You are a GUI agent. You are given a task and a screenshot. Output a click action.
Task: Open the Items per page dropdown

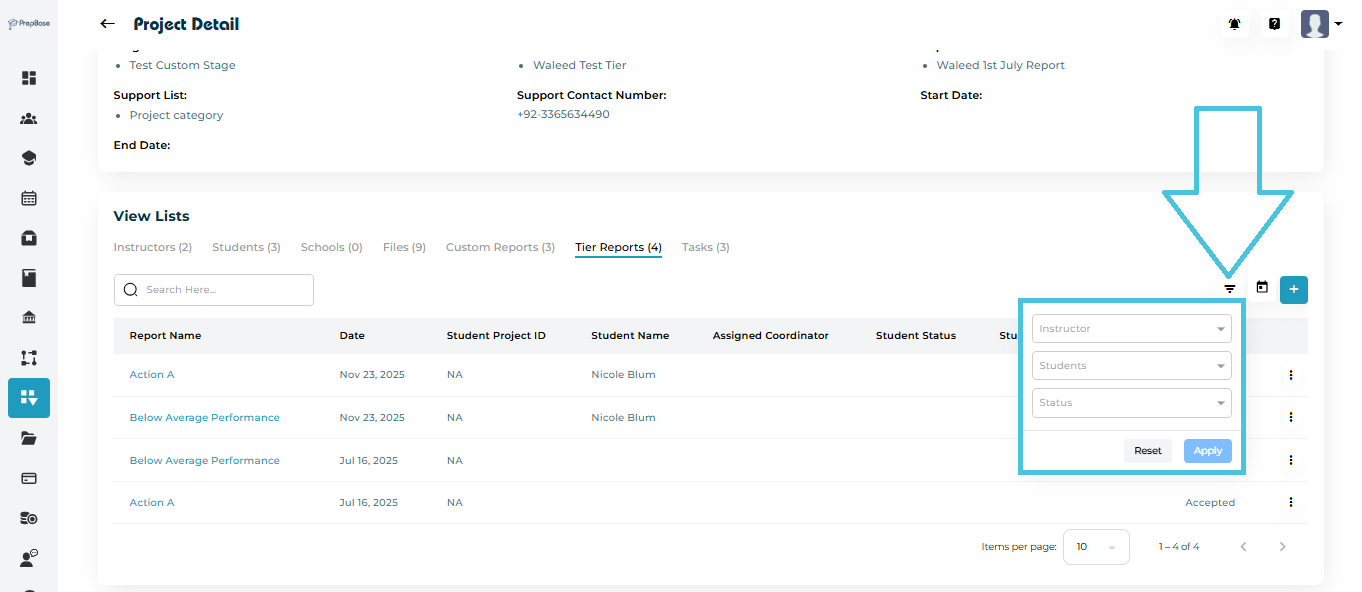click(1095, 547)
